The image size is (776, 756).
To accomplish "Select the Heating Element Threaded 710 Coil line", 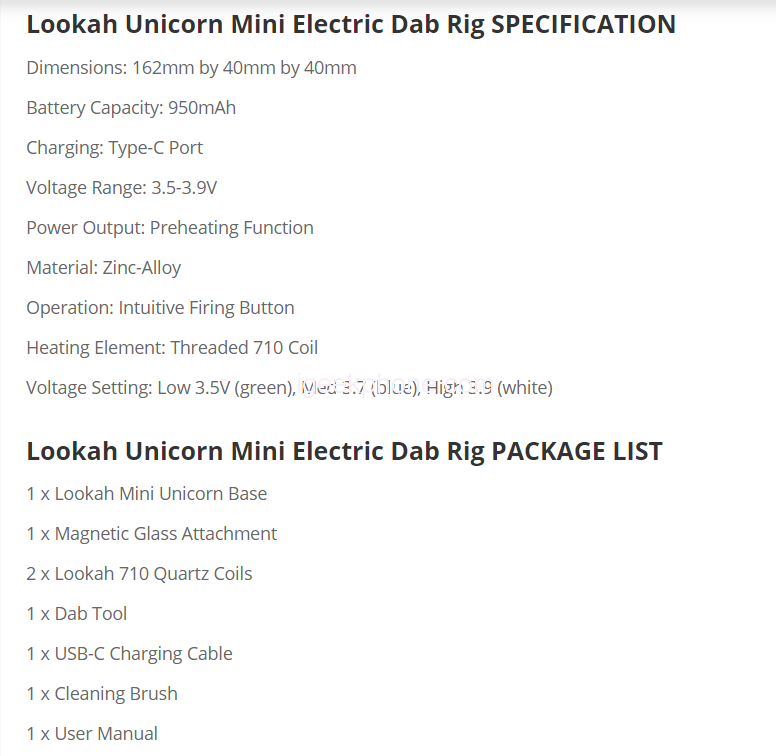I will tap(172, 348).
